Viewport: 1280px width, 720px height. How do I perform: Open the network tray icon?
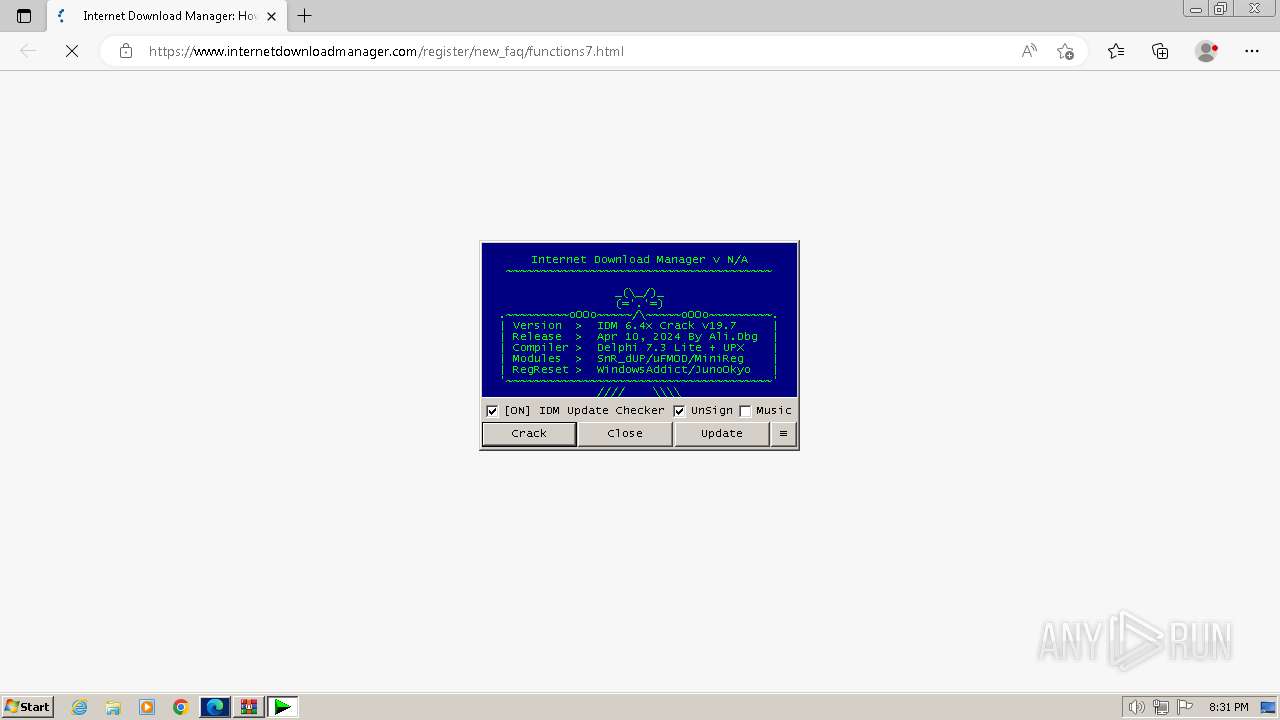1161,707
